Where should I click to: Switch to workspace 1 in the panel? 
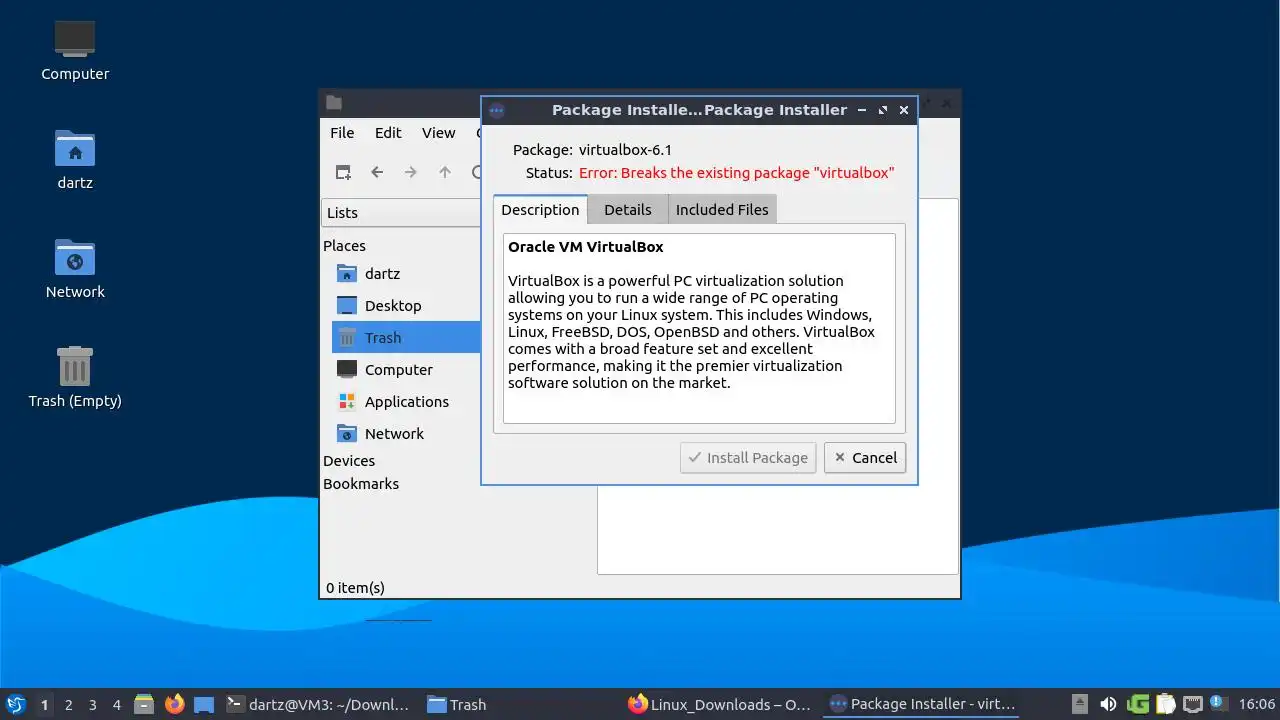44,704
